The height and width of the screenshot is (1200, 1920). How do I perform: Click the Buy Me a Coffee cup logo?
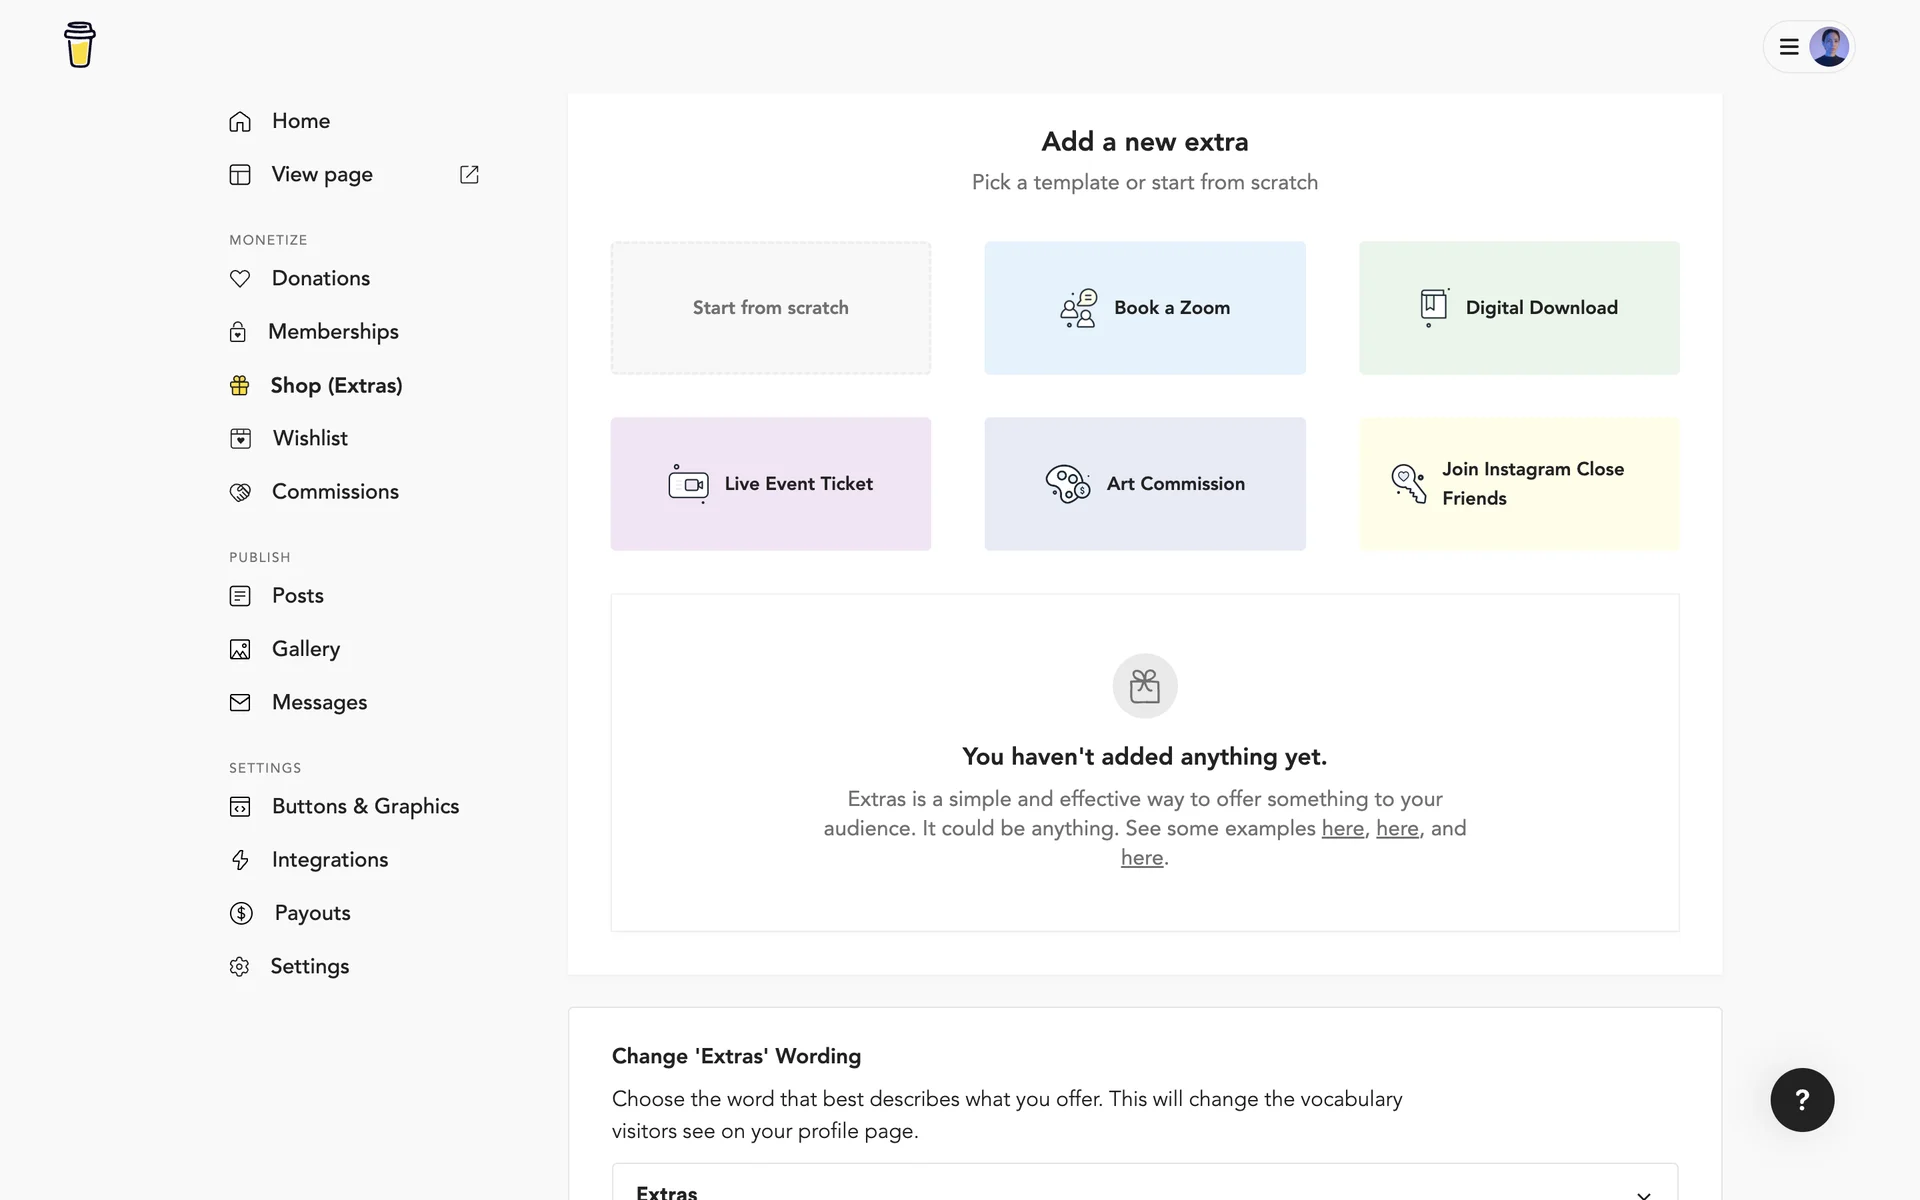[80, 45]
